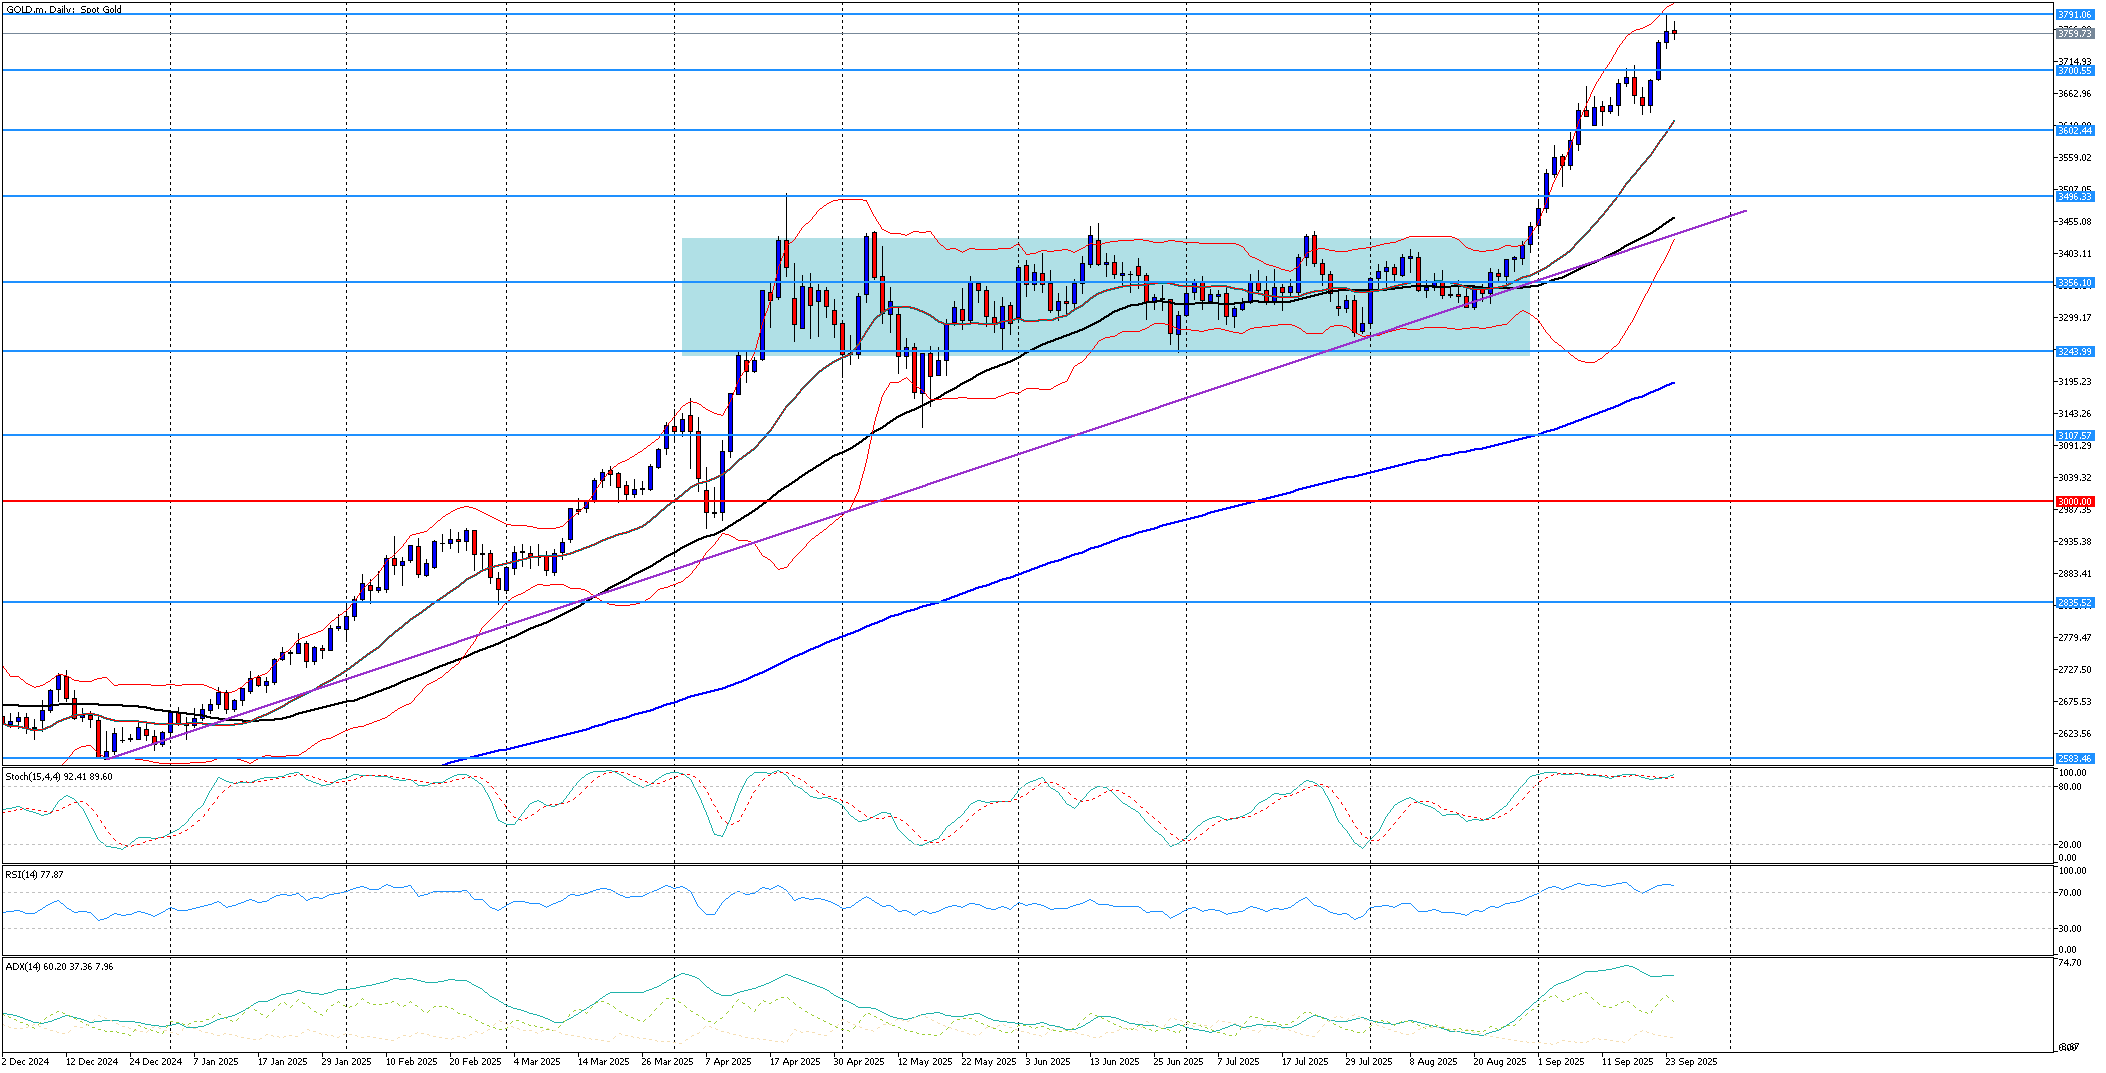Click the 3195.23 price axis value

(2074, 382)
